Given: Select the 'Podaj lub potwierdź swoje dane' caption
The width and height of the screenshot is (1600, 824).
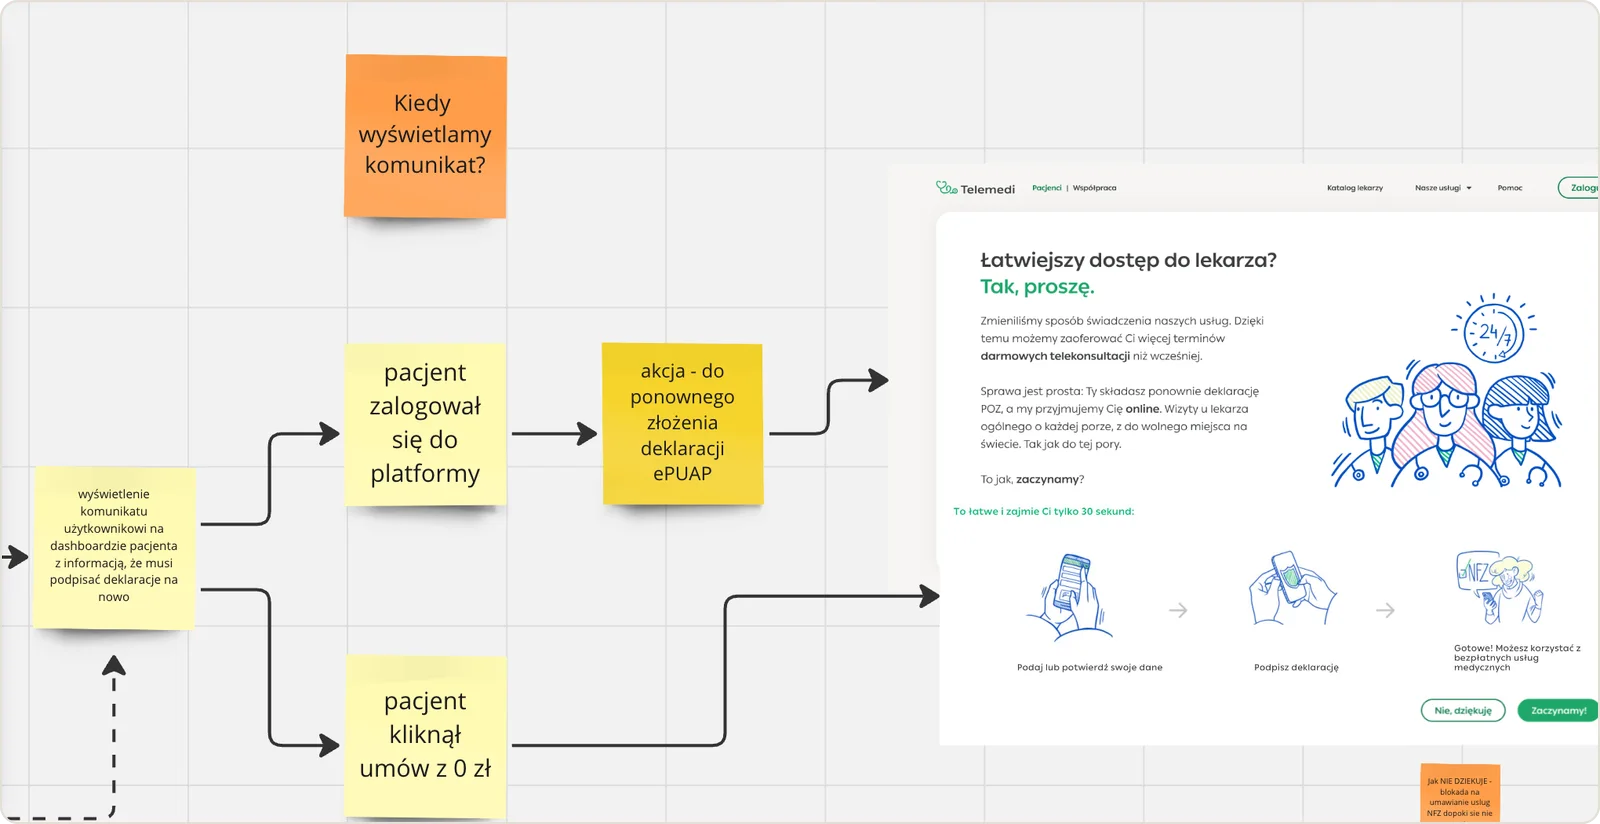Looking at the screenshot, I should point(1089,667).
